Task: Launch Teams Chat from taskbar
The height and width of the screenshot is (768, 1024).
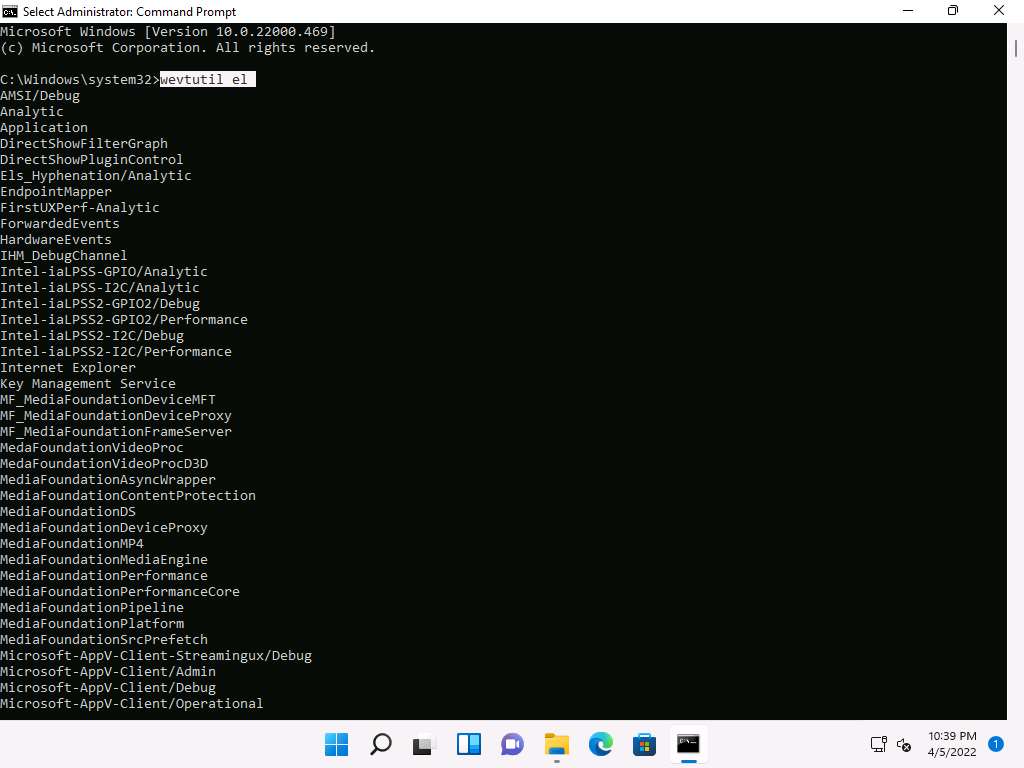Action: (x=513, y=744)
